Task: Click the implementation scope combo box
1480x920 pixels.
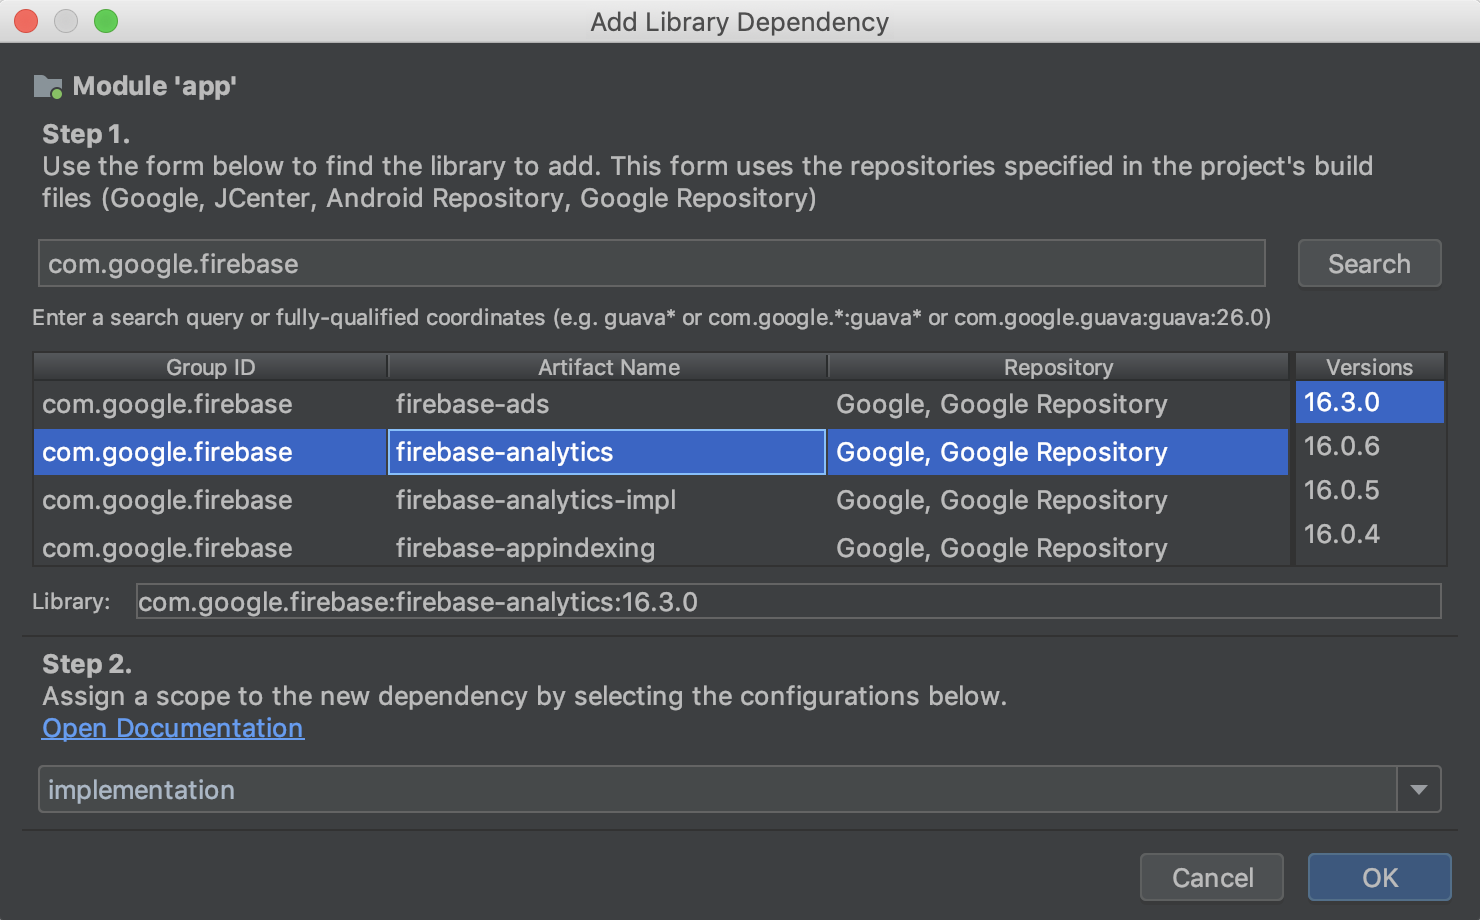Action: click(x=716, y=790)
